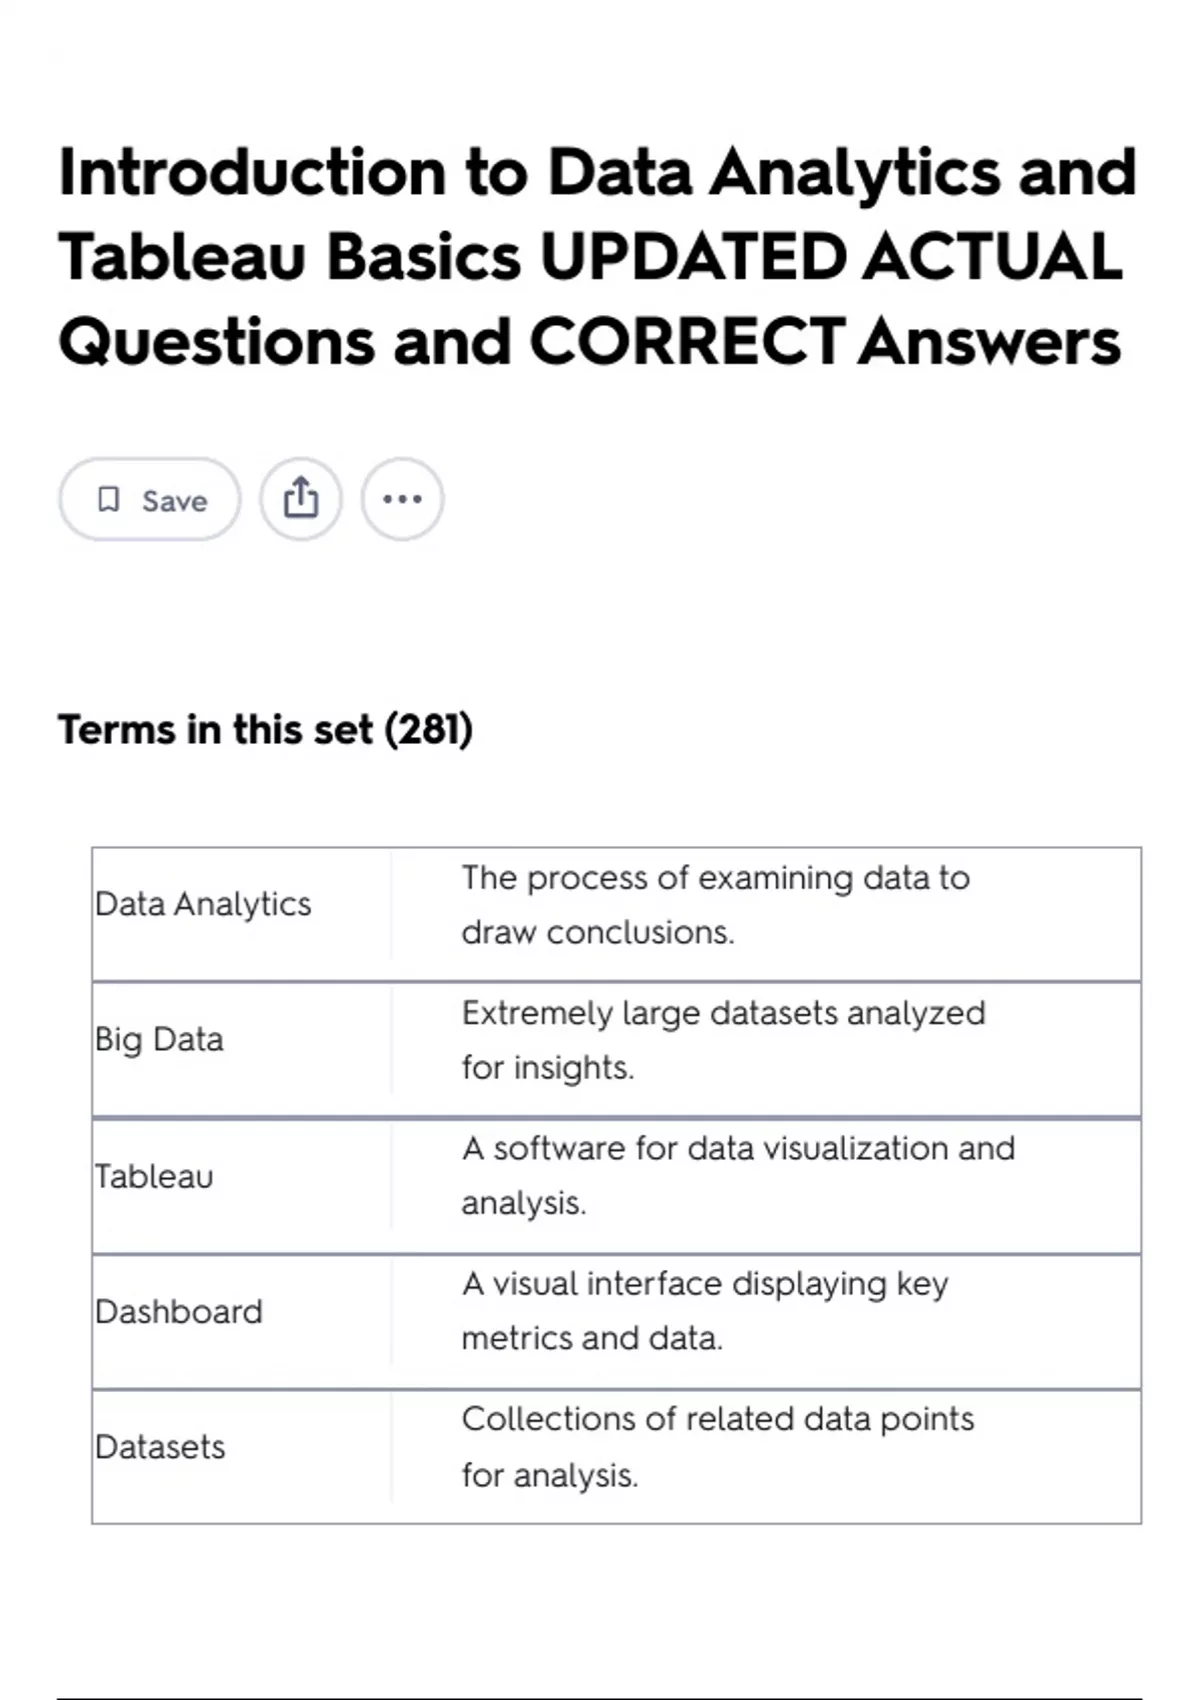This screenshot has width=1200, height=1700.
Task: Click 'Tableau Basics' in the title
Action: [290, 256]
